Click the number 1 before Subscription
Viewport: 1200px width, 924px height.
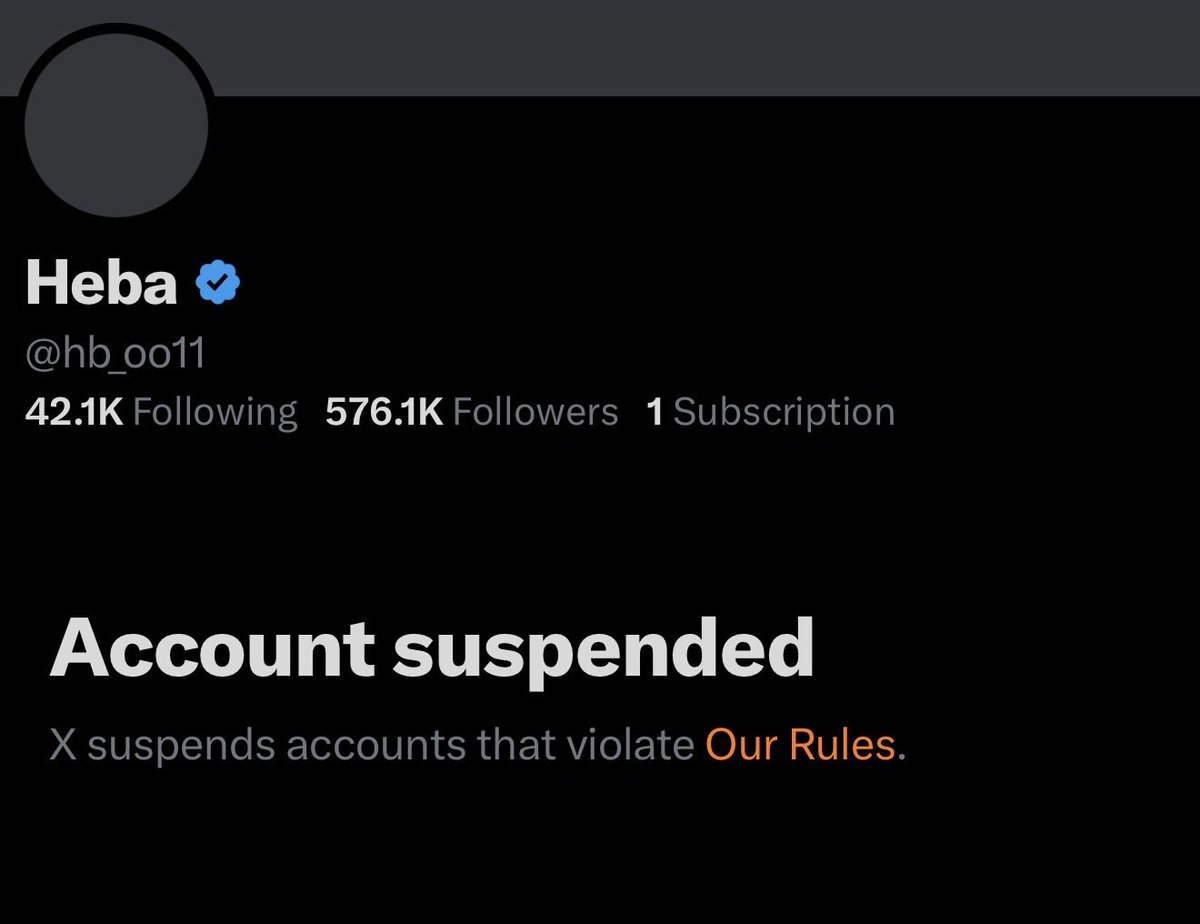[655, 412]
